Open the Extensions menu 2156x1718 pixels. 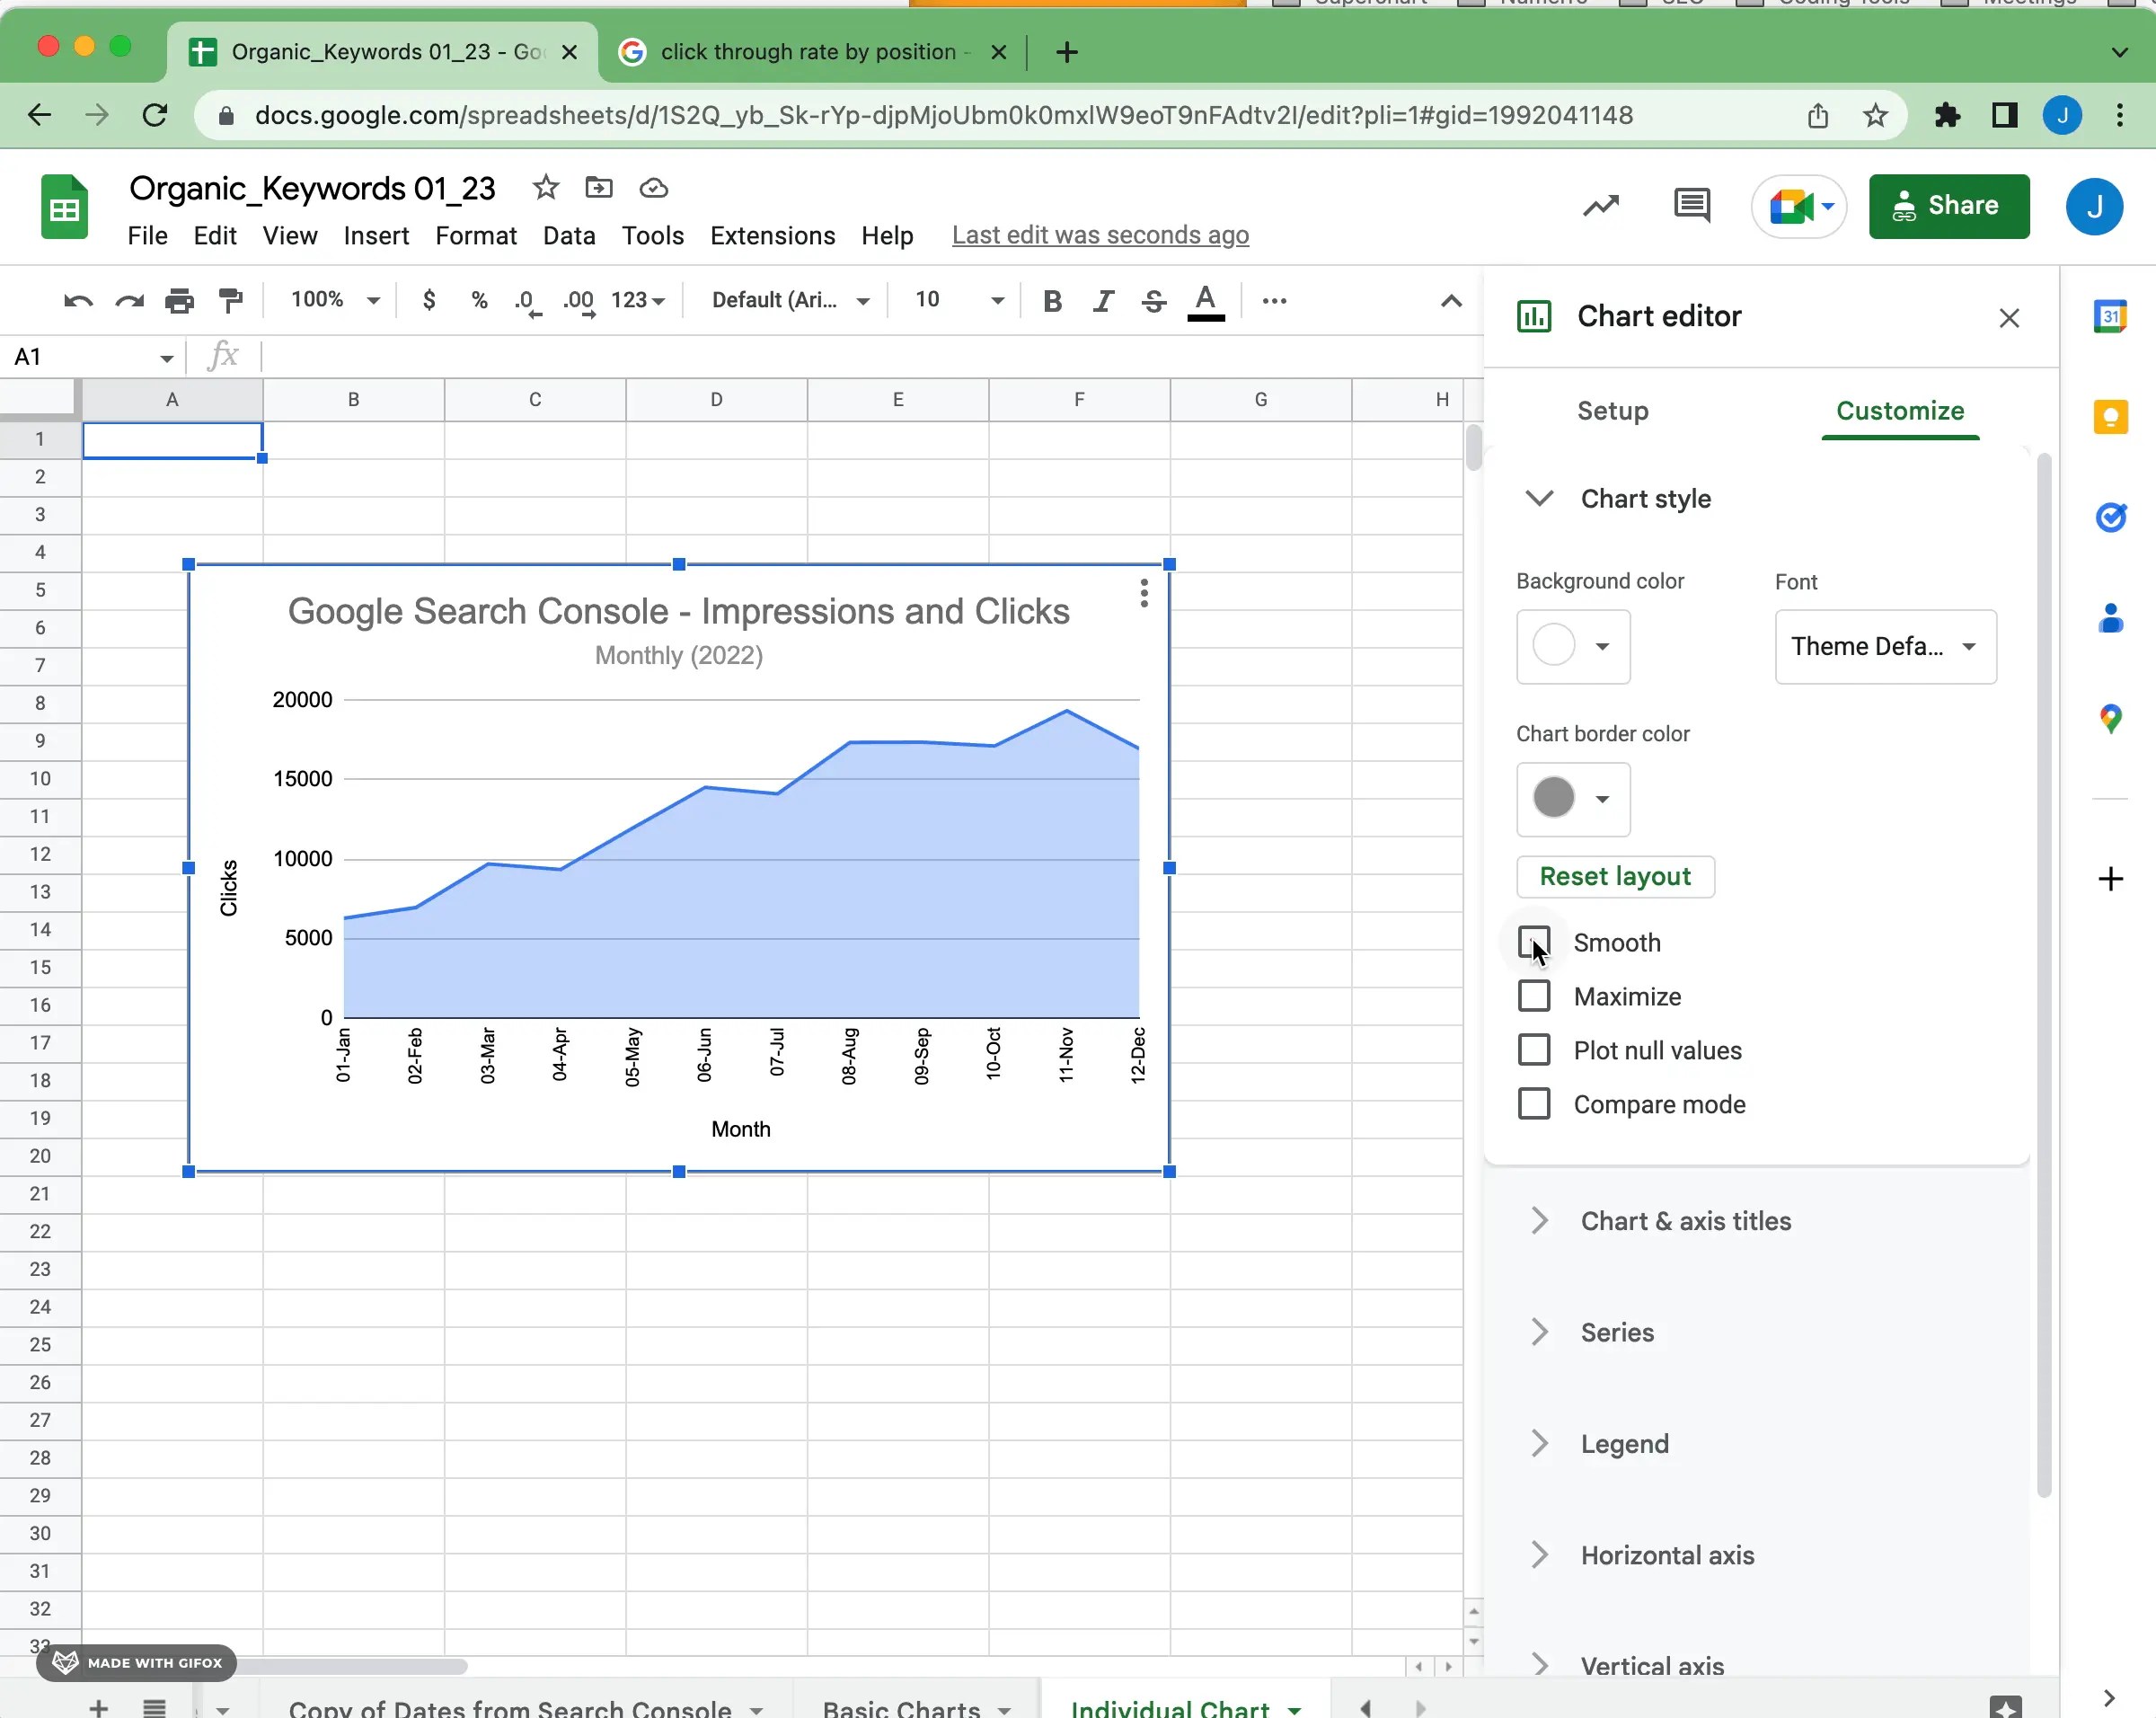click(772, 236)
